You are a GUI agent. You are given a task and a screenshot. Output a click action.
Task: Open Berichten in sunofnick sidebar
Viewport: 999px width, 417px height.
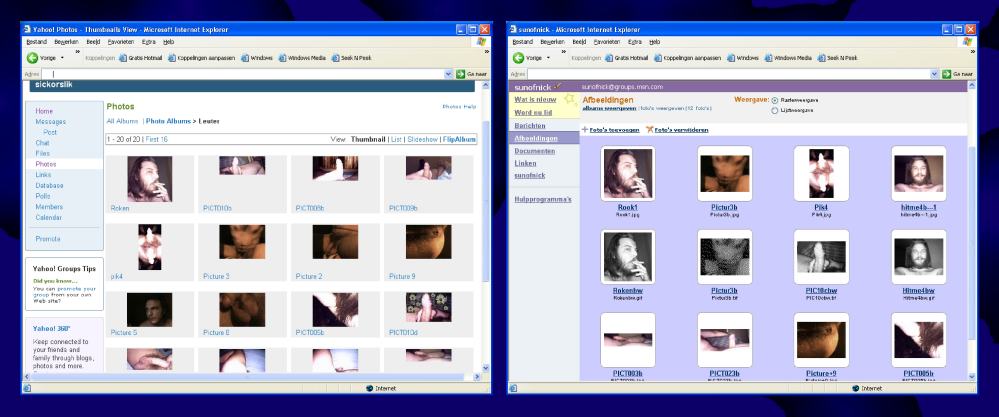point(530,126)
